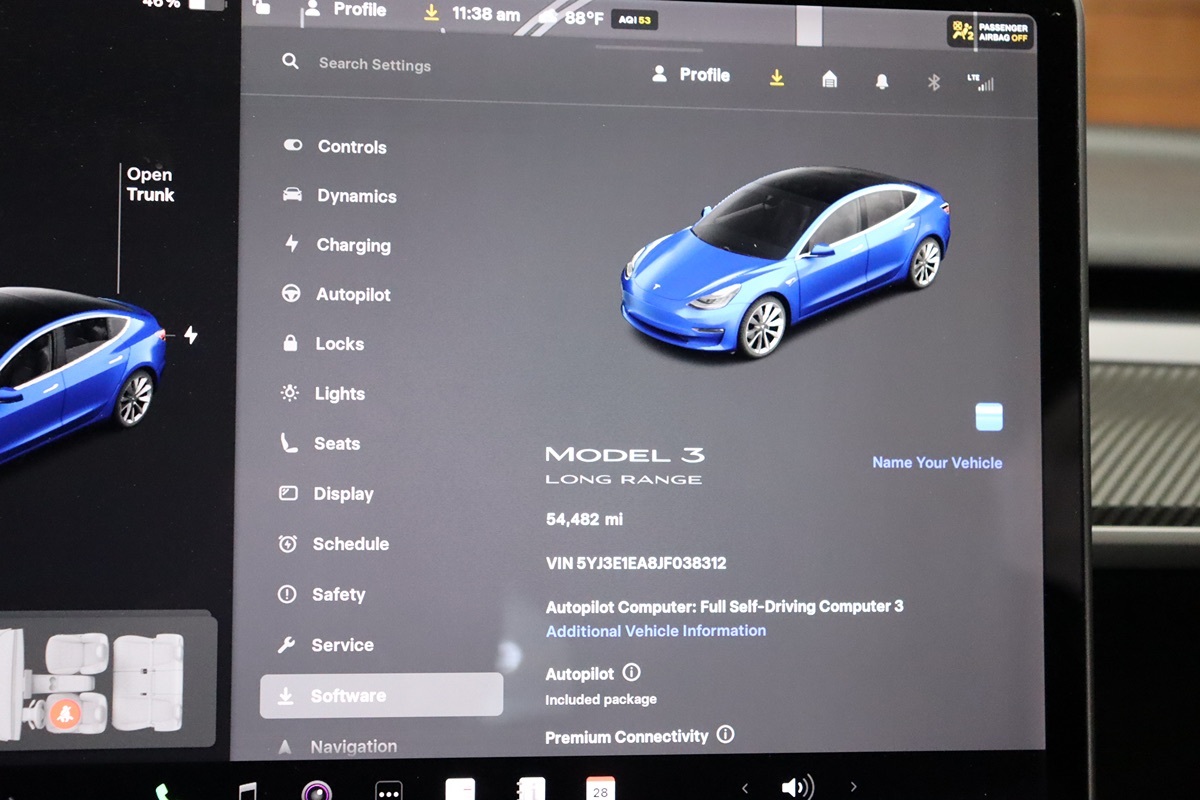Click the Premium Connectivity info icon

pyautogui.click(x=725, y=735)
